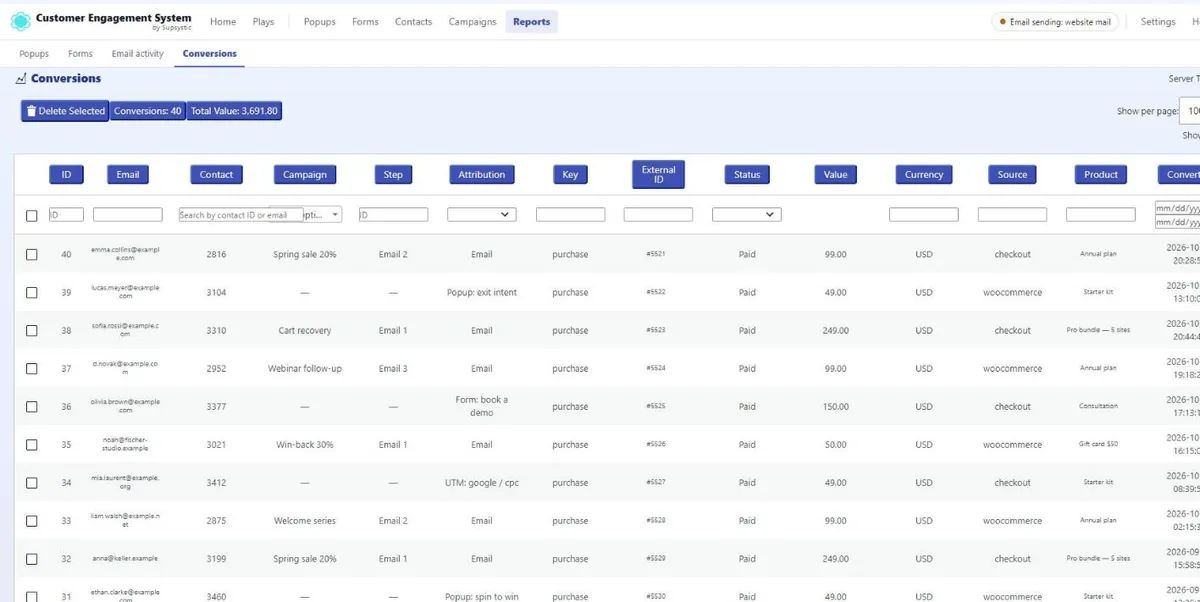
Task: Open Popups in top navigation bar
Action: (320, 21)
